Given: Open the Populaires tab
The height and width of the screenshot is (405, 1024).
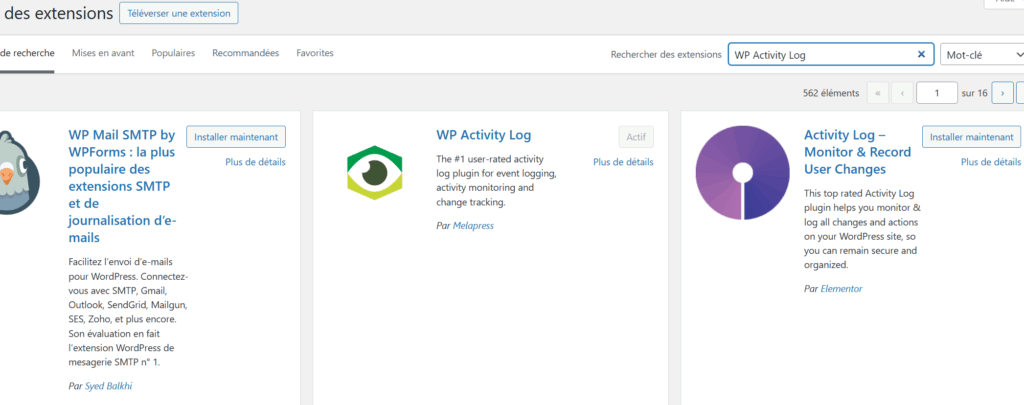Looking at the screenshot, I should point(173,53).
